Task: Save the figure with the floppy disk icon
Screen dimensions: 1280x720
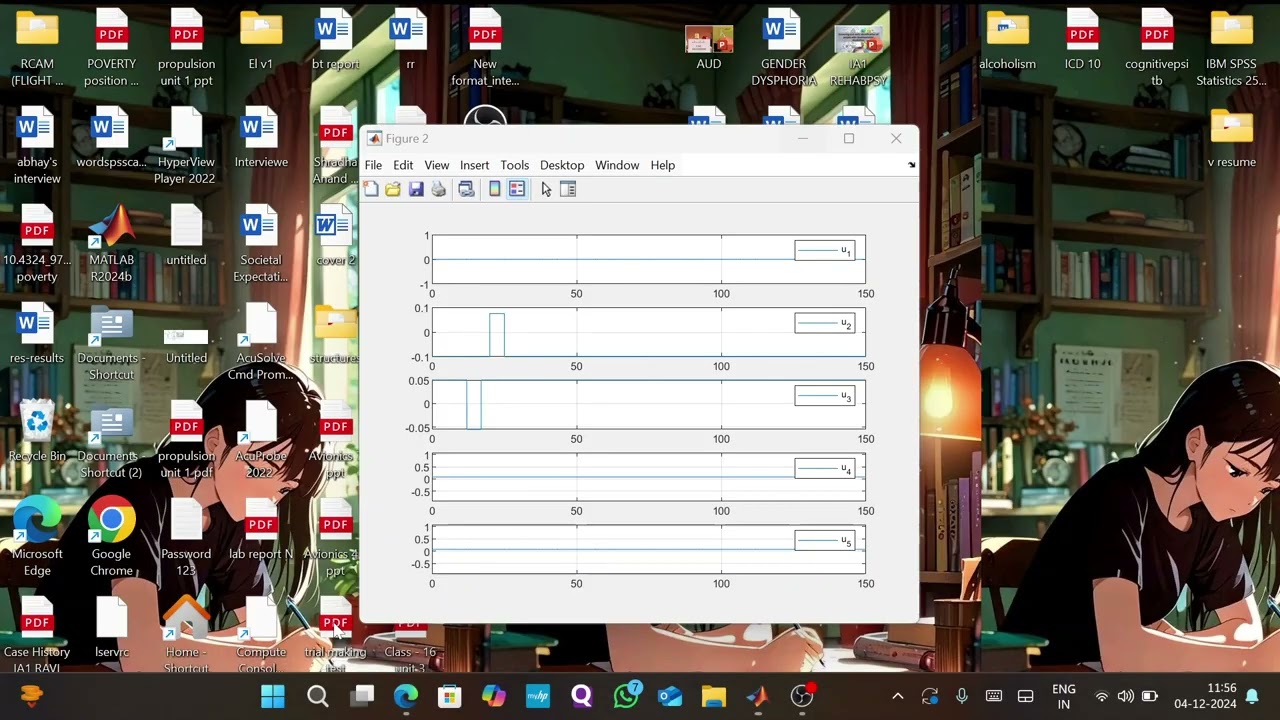Action: [x=416, y=189]
